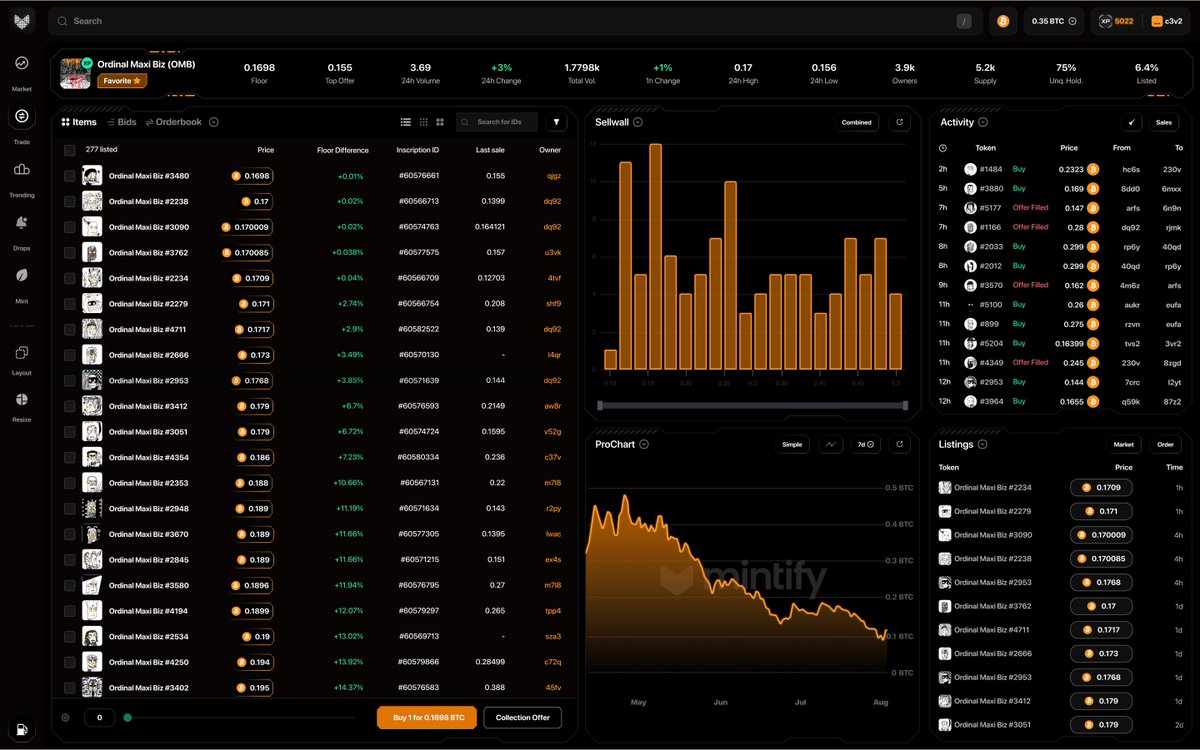
Task: Click the Bitcoin network icon in header
Action: (x=1003, y=21)
